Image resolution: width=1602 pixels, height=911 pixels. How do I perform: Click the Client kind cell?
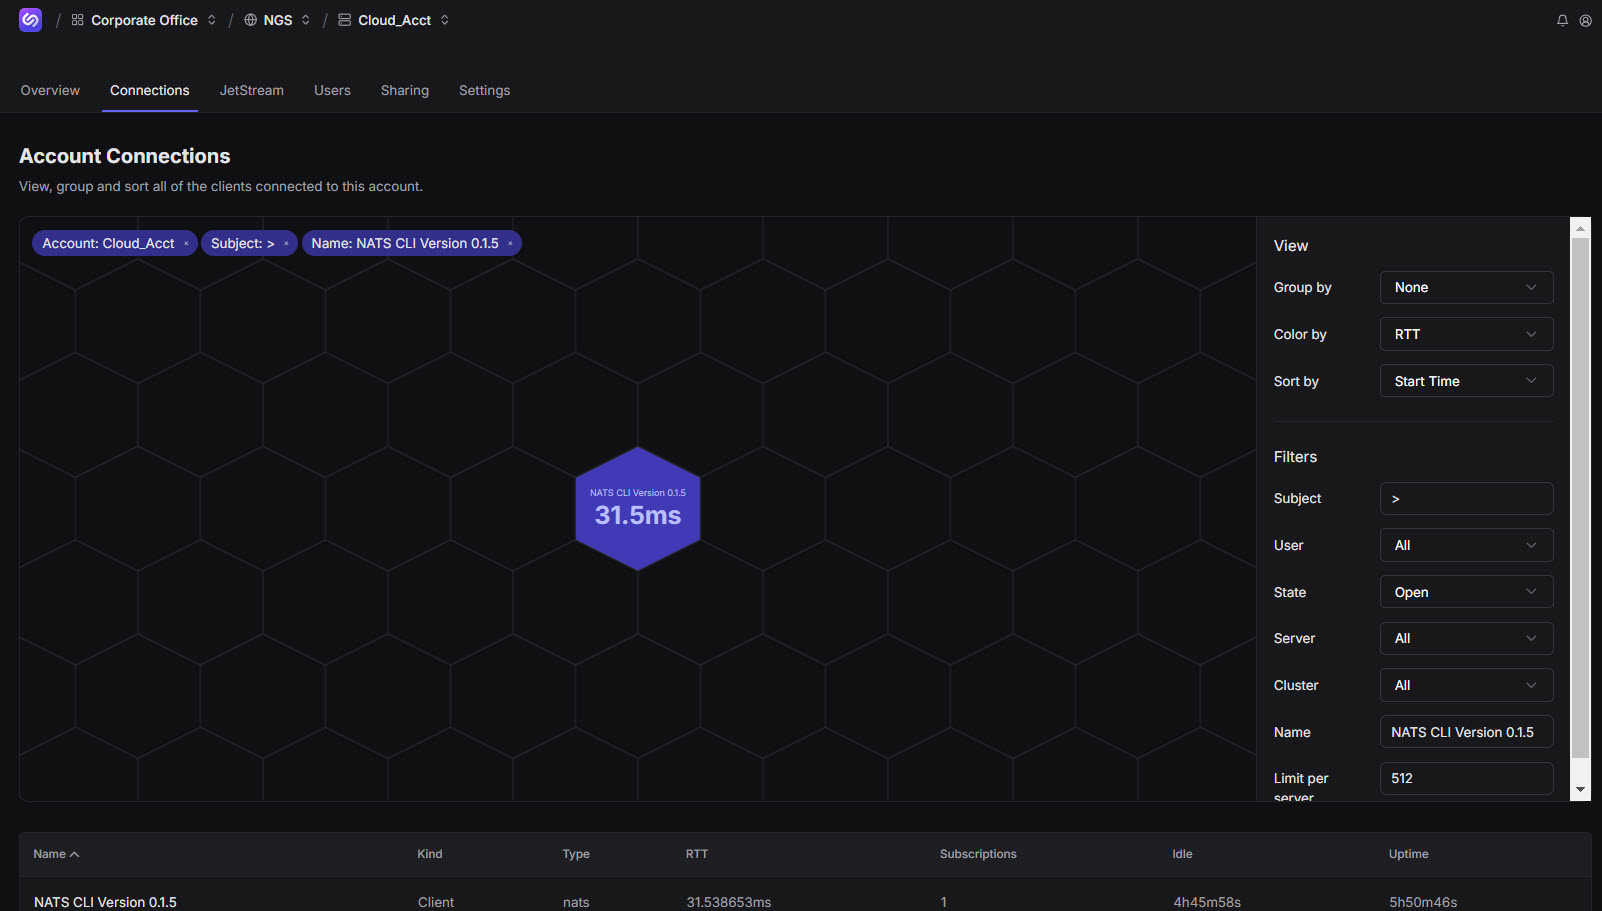click(436, 902)
